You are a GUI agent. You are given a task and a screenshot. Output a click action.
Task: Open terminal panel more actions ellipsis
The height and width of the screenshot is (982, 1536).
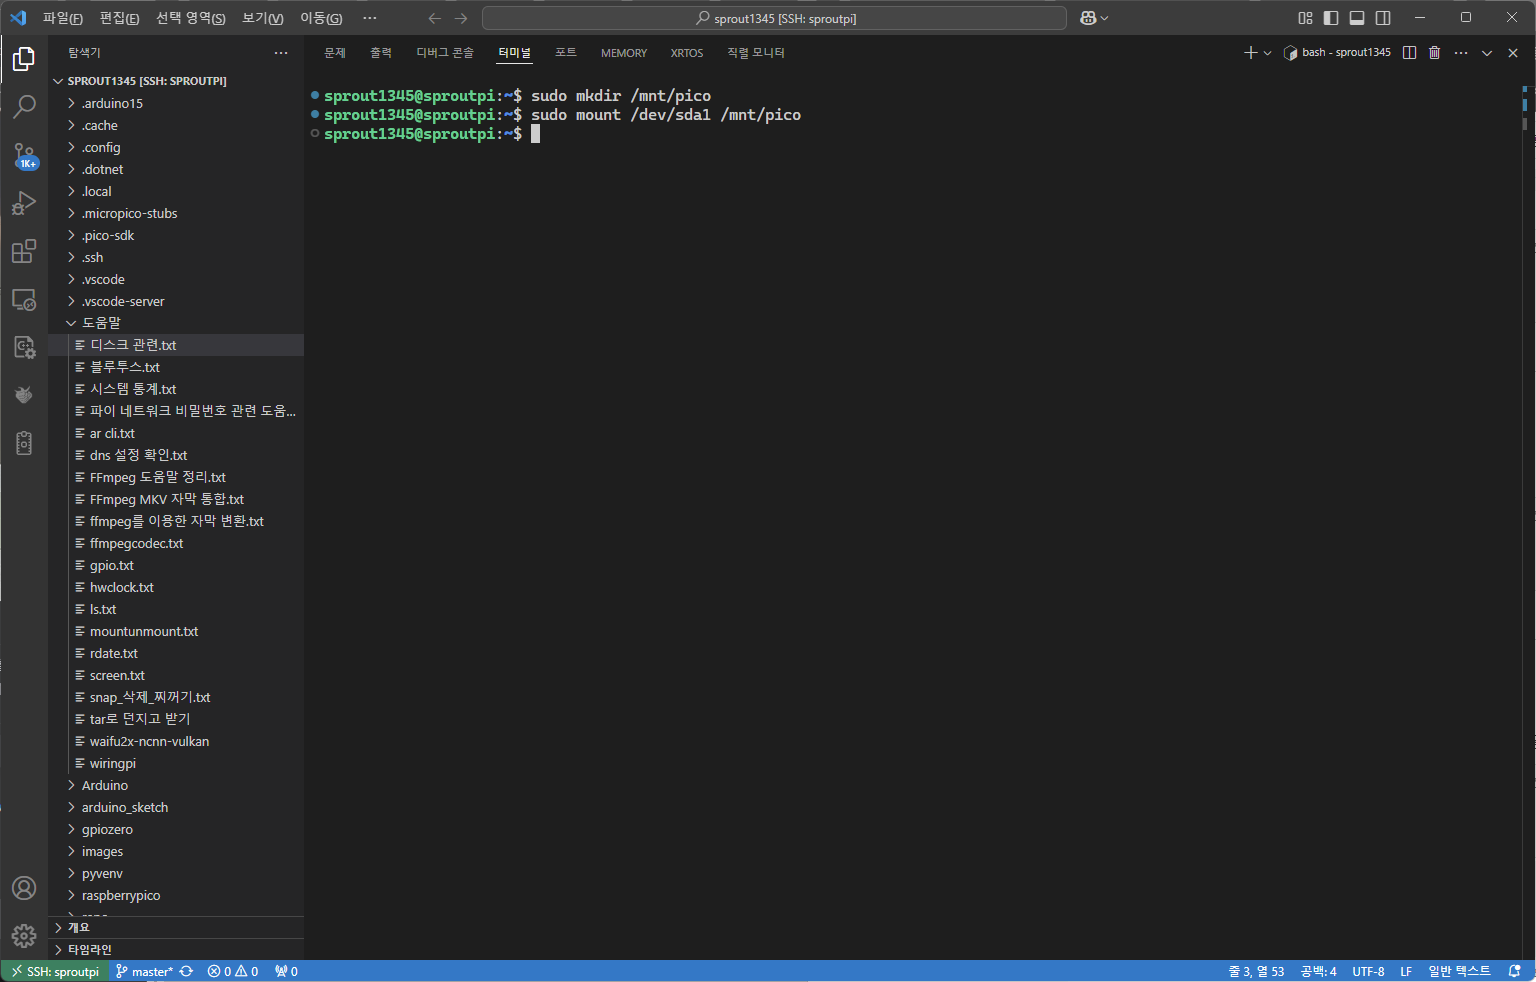click(1461, 53)
